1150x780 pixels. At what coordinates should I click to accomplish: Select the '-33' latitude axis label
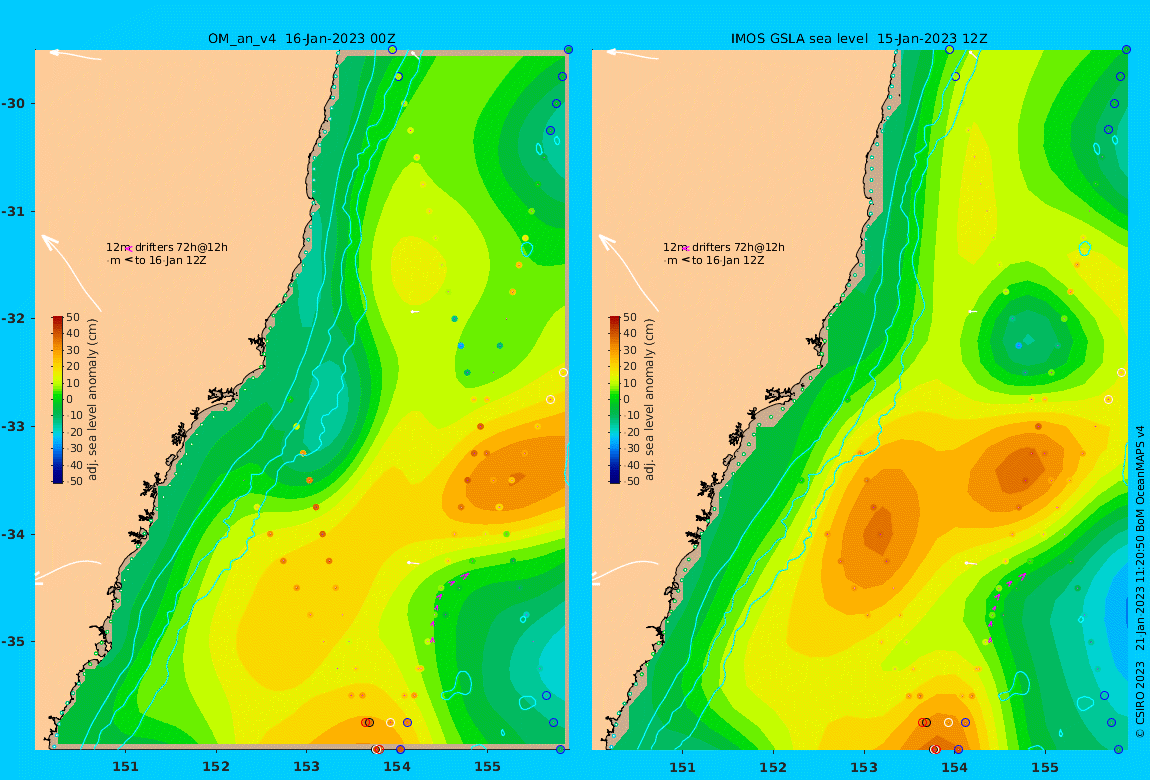tap(13, 426)
